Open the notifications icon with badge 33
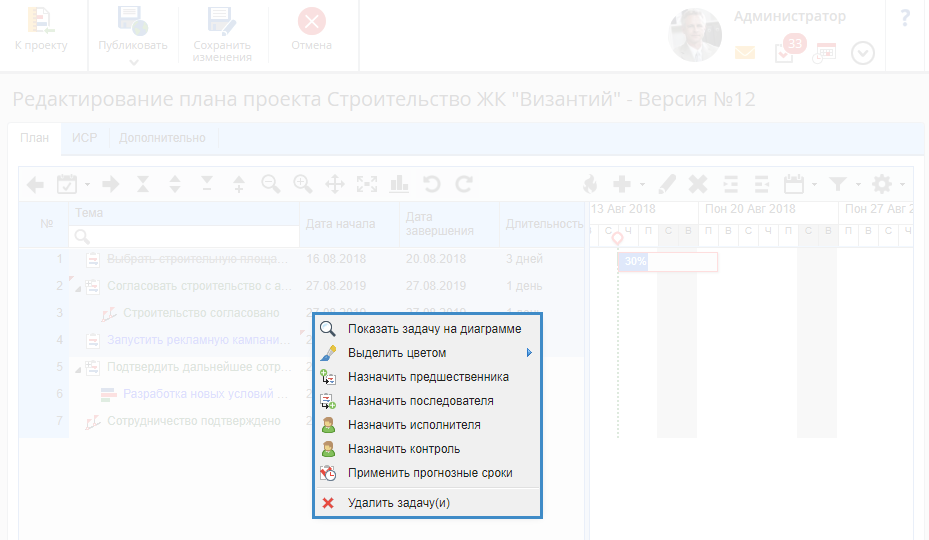This screenshot has height=540, width=929. pos(787,52)
